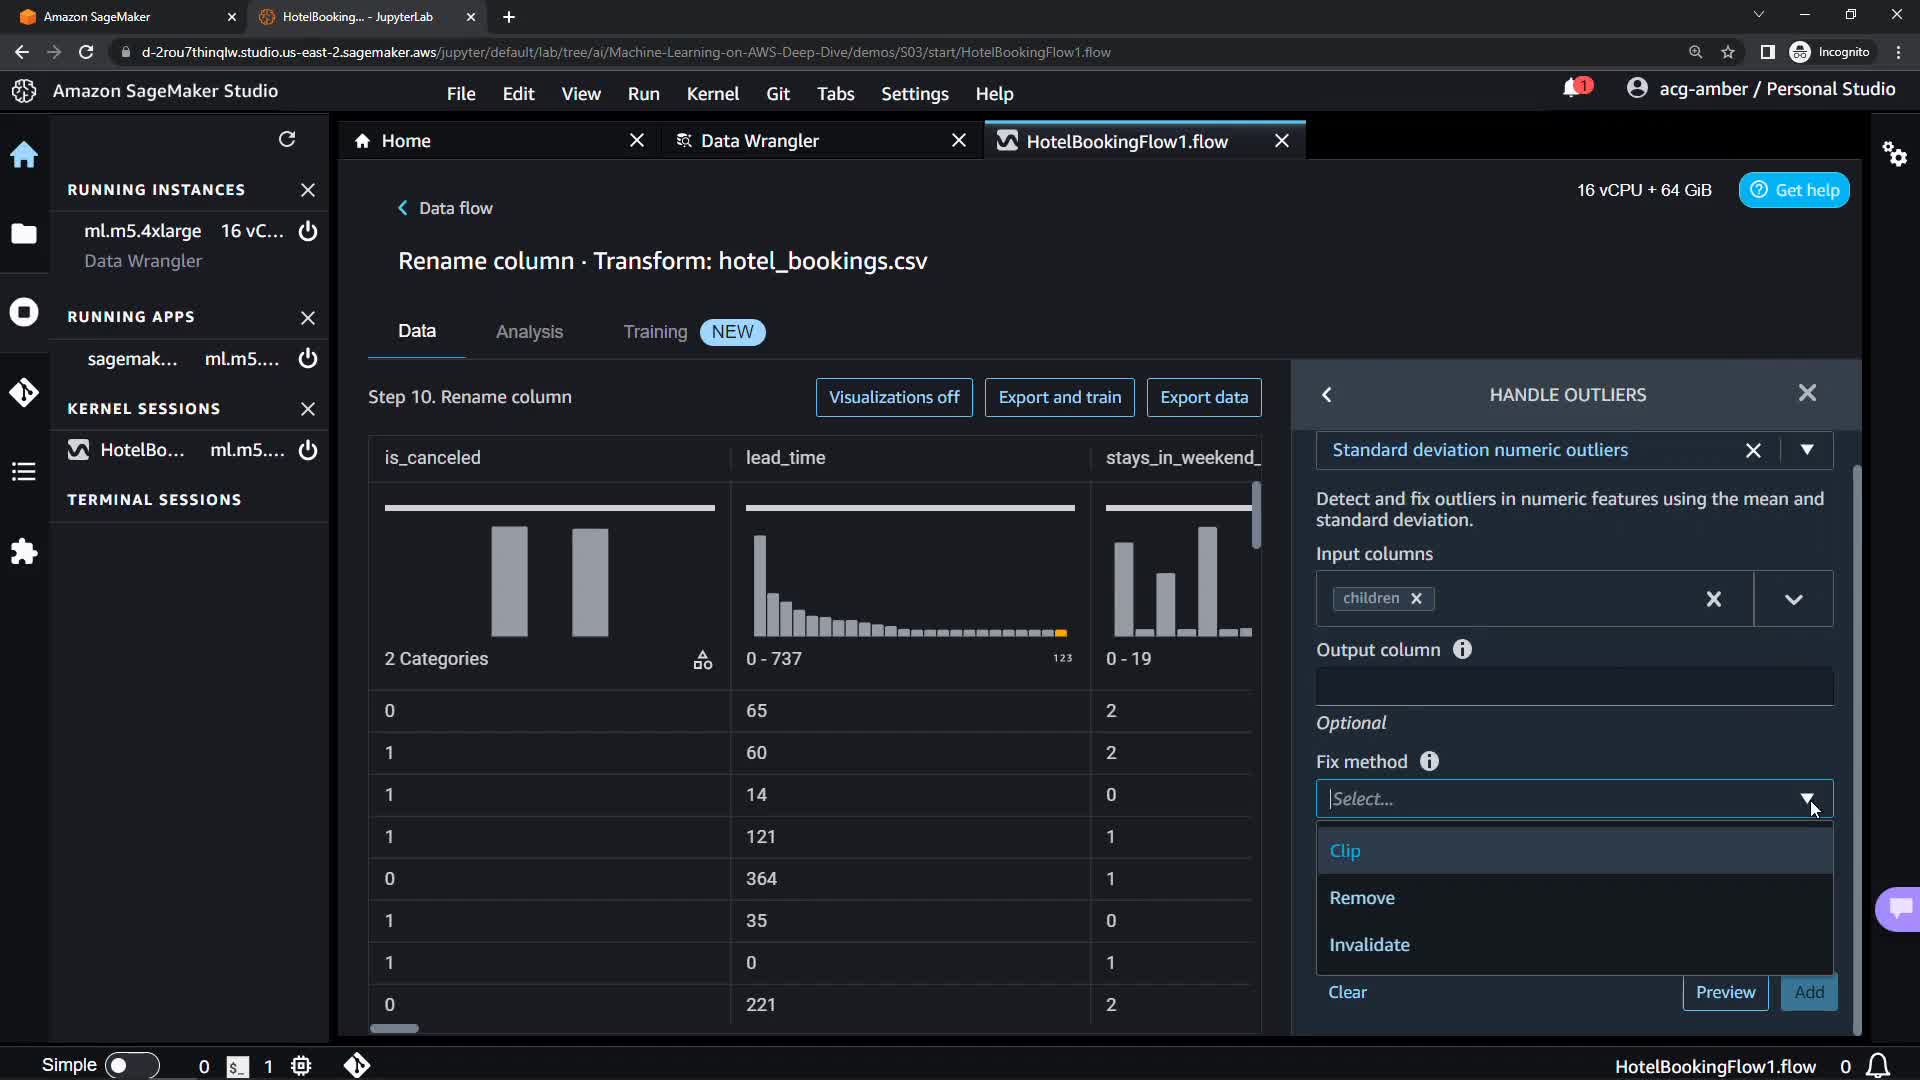The height and width of the screenshot is (1080, 1920).
Task: Toggle the Simple interface mode switch
Action: [x=131, y=1066]
